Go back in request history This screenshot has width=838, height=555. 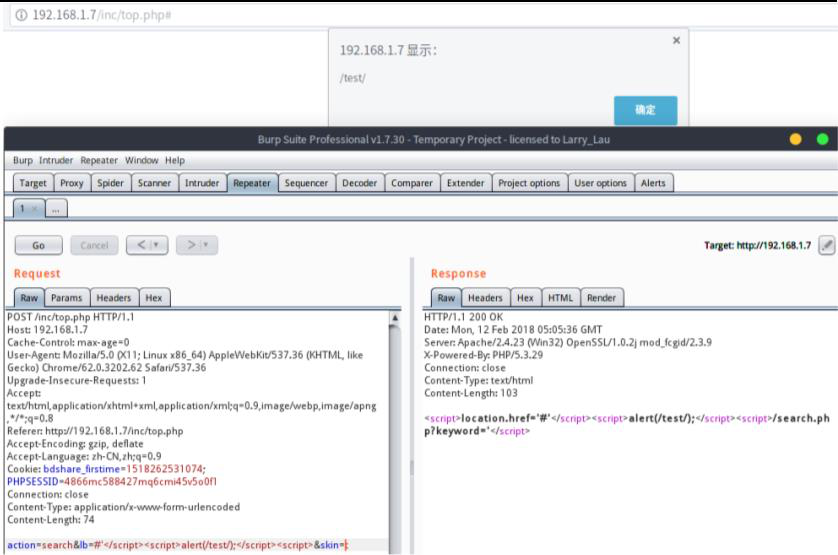tap(141, 245)
